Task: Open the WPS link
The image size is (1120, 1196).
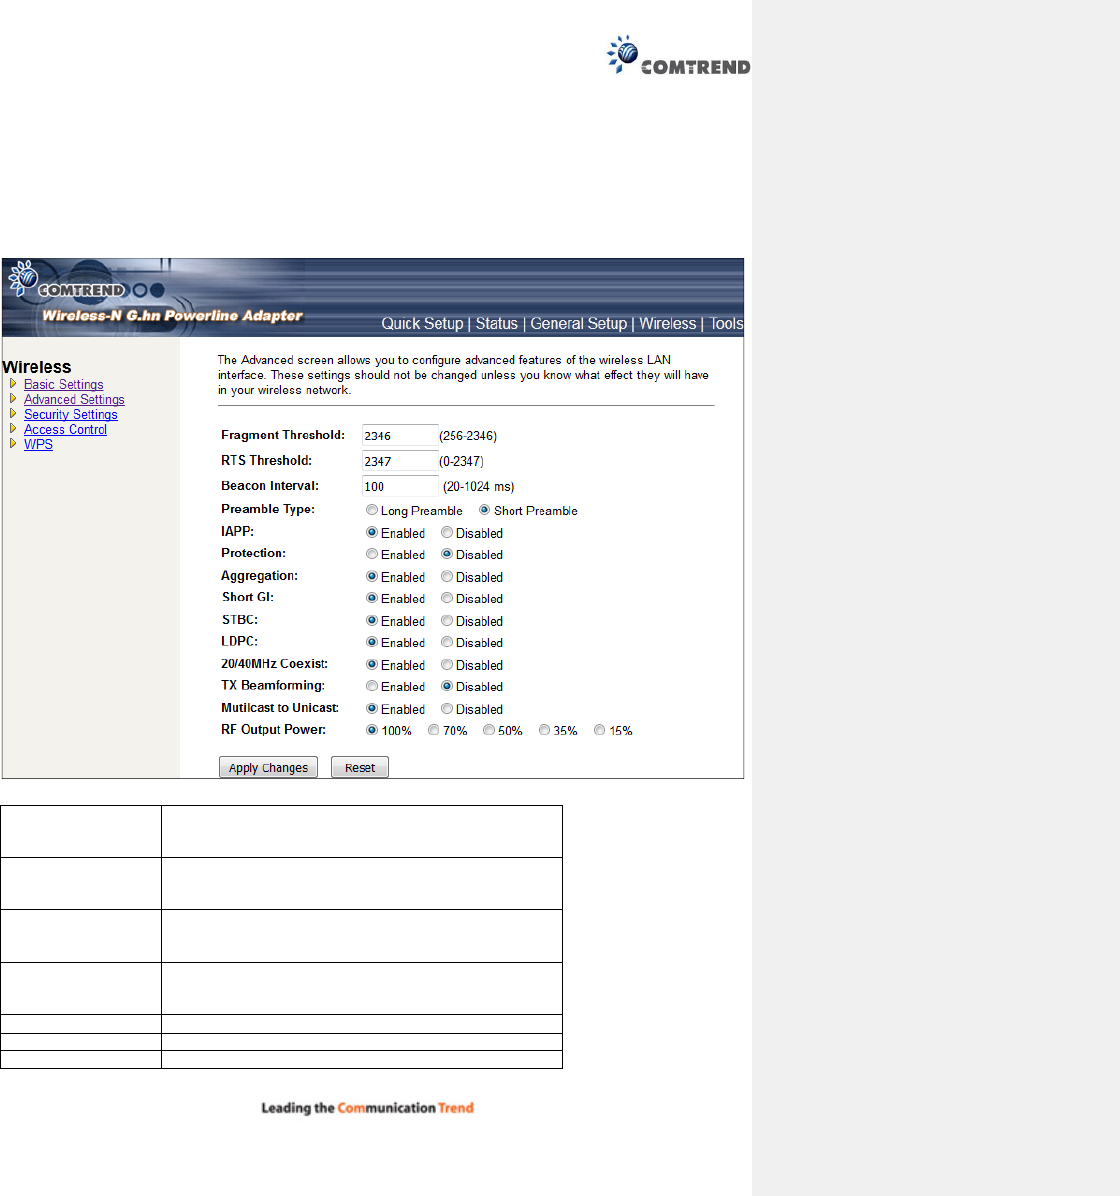Action: pyautogui.click(x=38, y=444)
